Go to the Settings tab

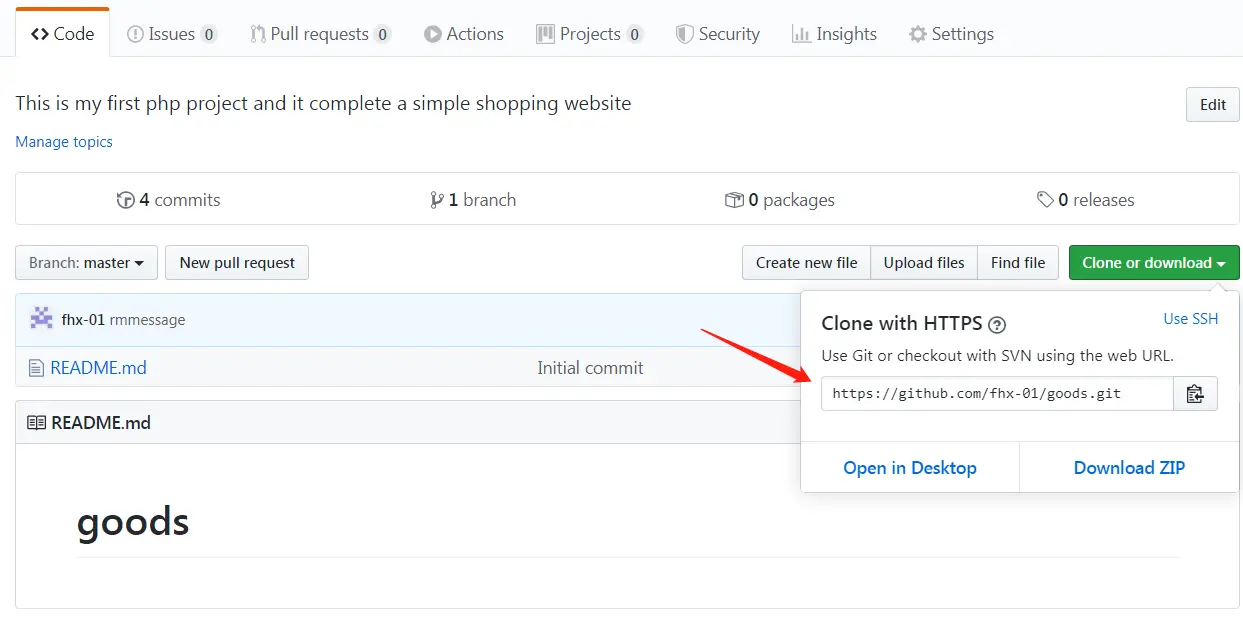click(x=951, y=34)
